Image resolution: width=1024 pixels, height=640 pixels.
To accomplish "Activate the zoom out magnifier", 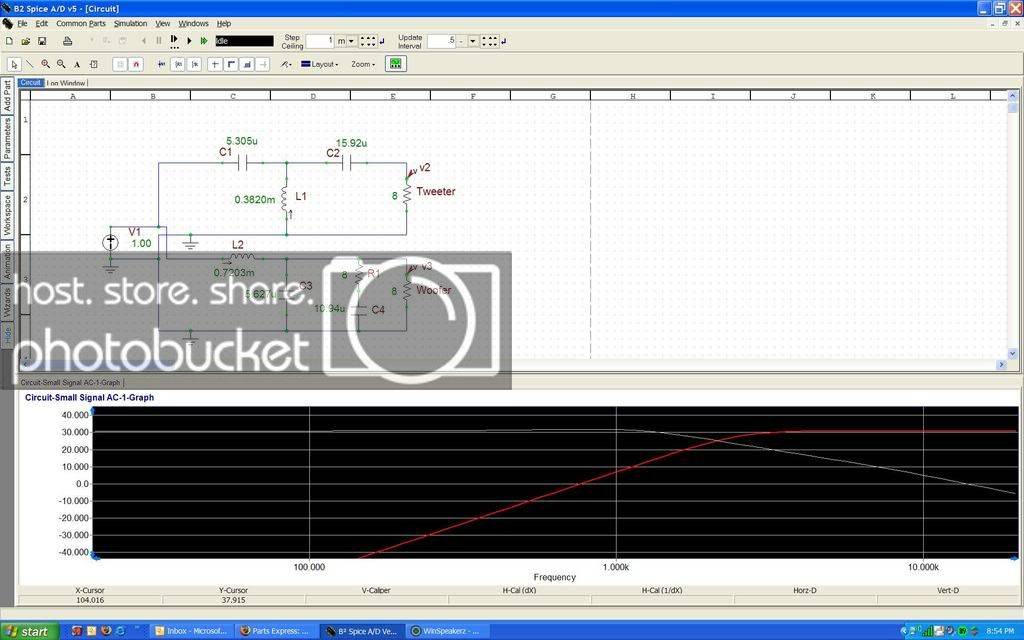I will (x=61, y=64).
